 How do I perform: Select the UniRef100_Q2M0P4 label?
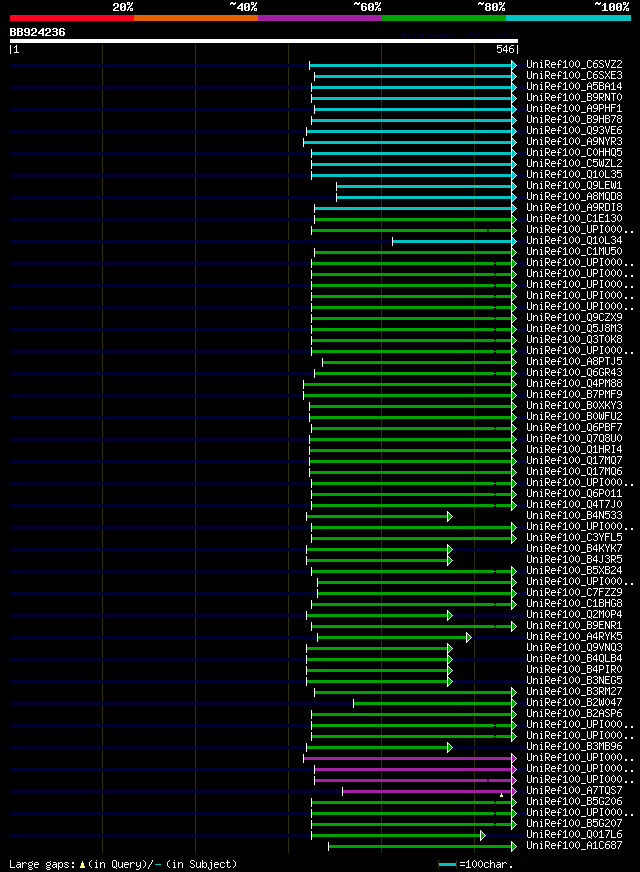pos(574,615)
